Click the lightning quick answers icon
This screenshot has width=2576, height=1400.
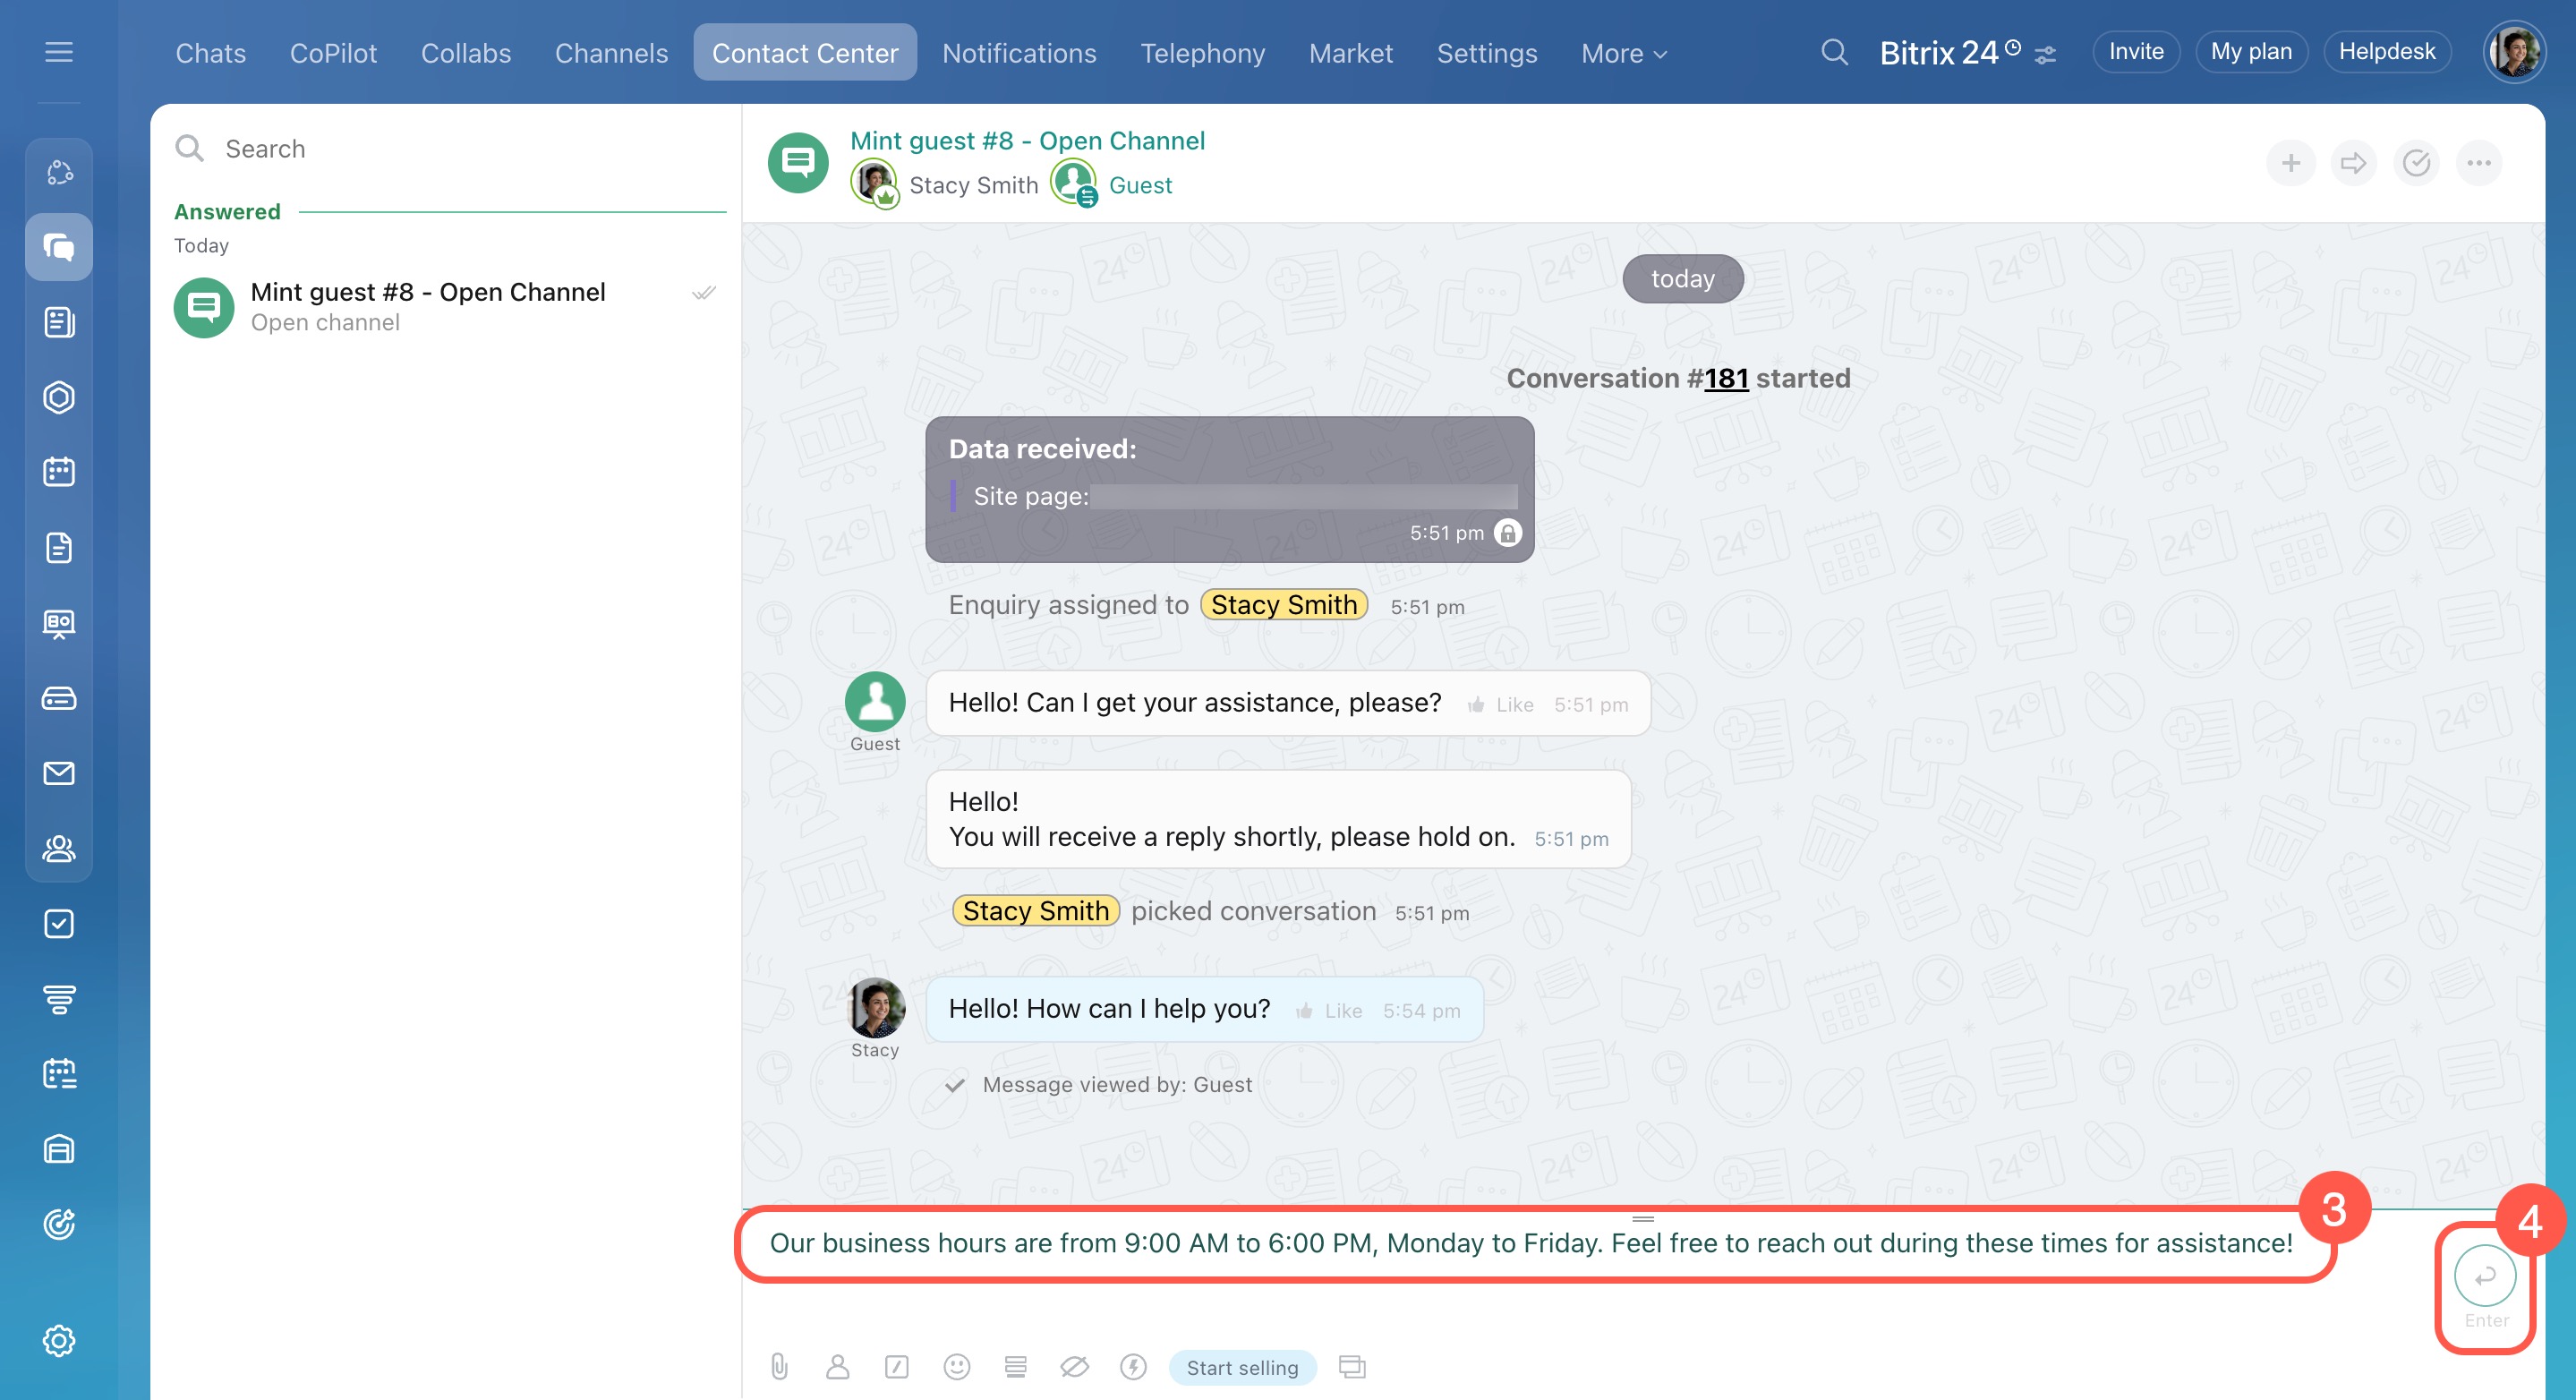click(1133, 1366)
